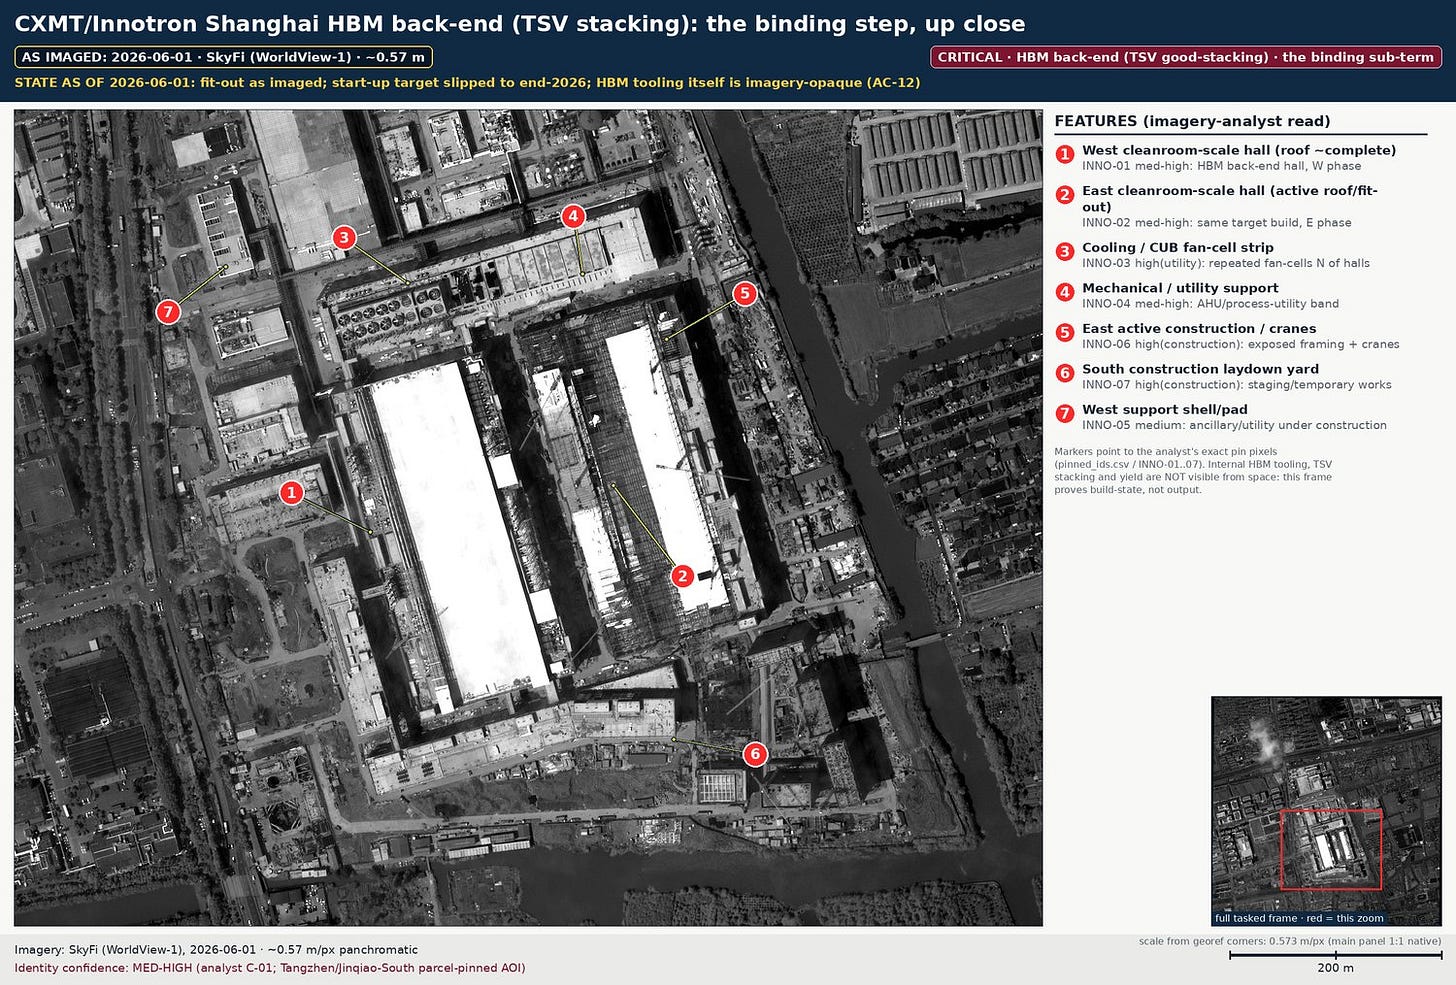Click the 'FEATURES (imagery-analyst read)' panel heading
This screenshot has height=985, width=1456.
pos(1192,121)
